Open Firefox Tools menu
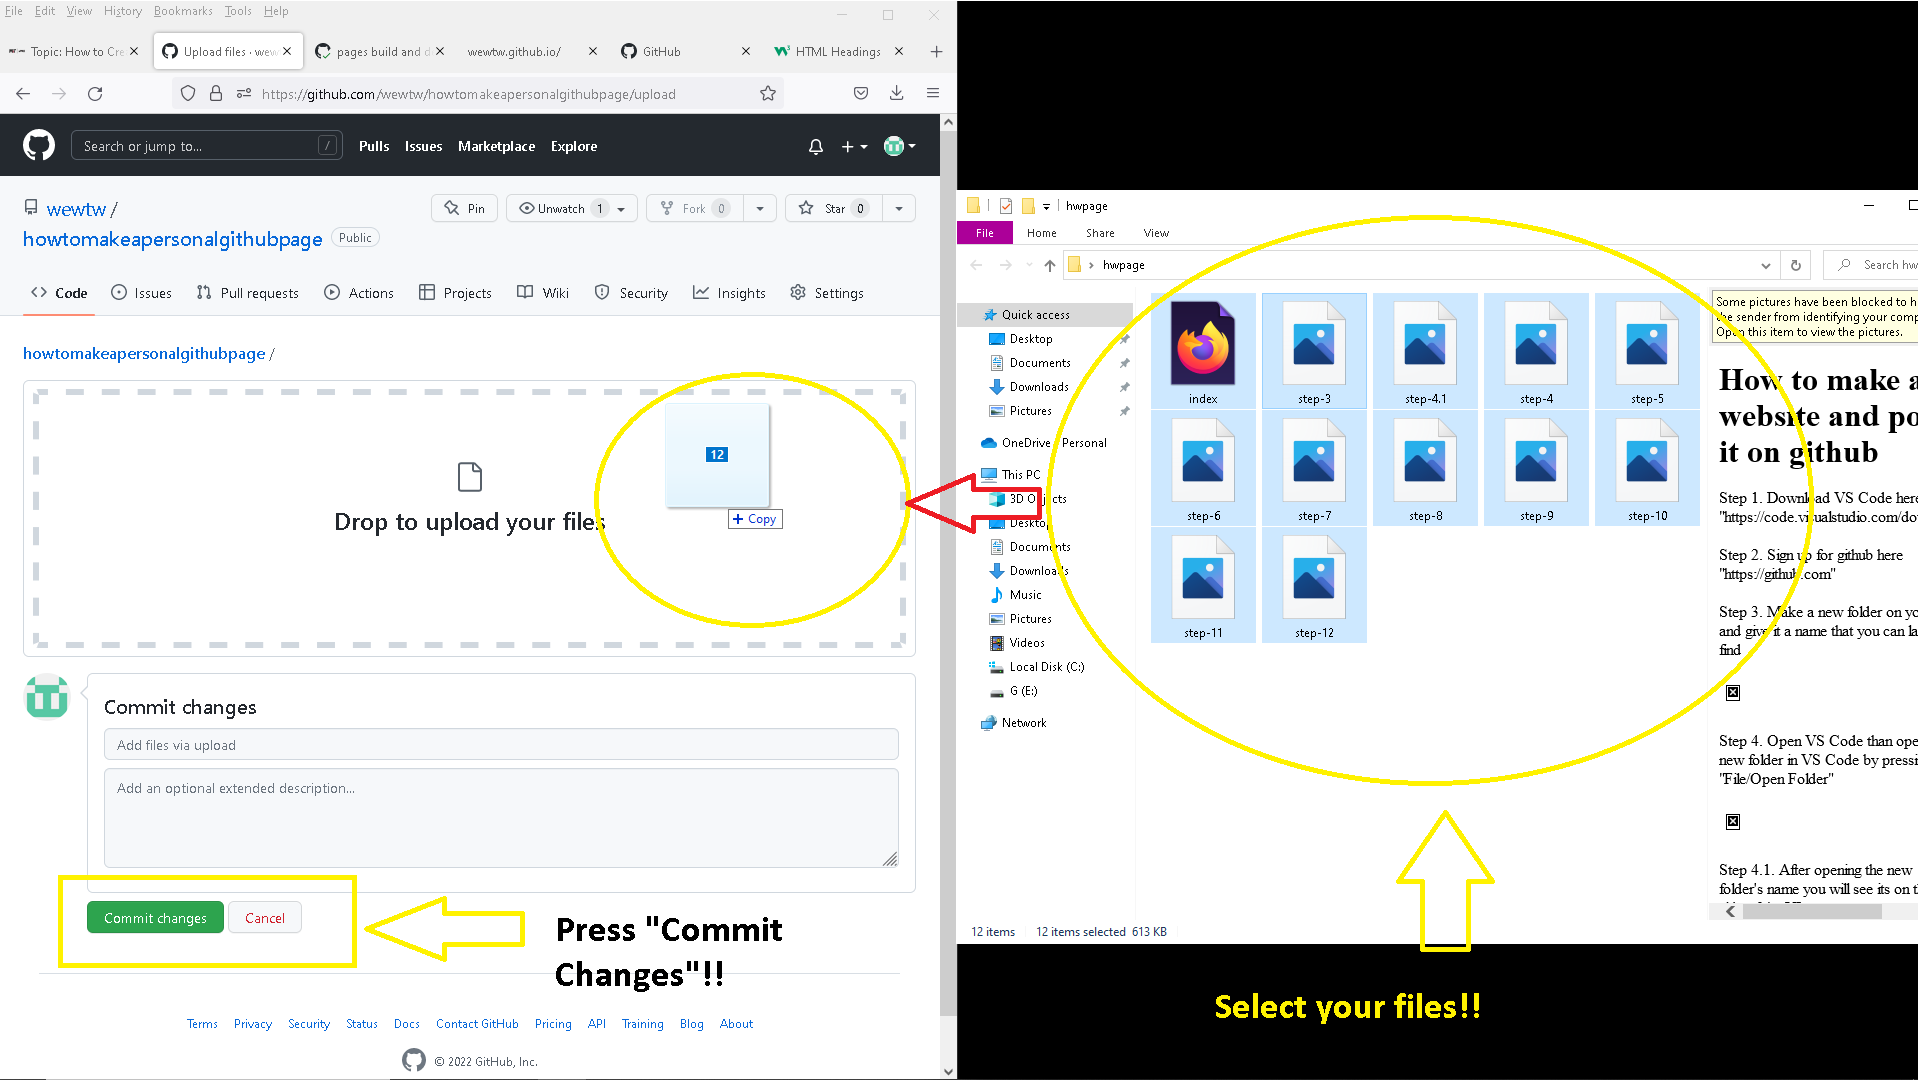Screen dimensions: 1920x1080 238,11
